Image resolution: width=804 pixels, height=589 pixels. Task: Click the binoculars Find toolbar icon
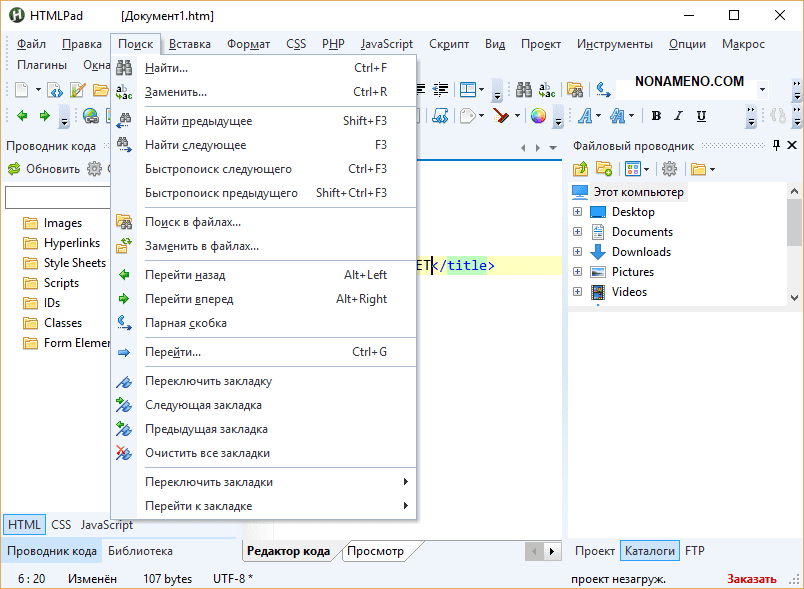coord(574,90)
